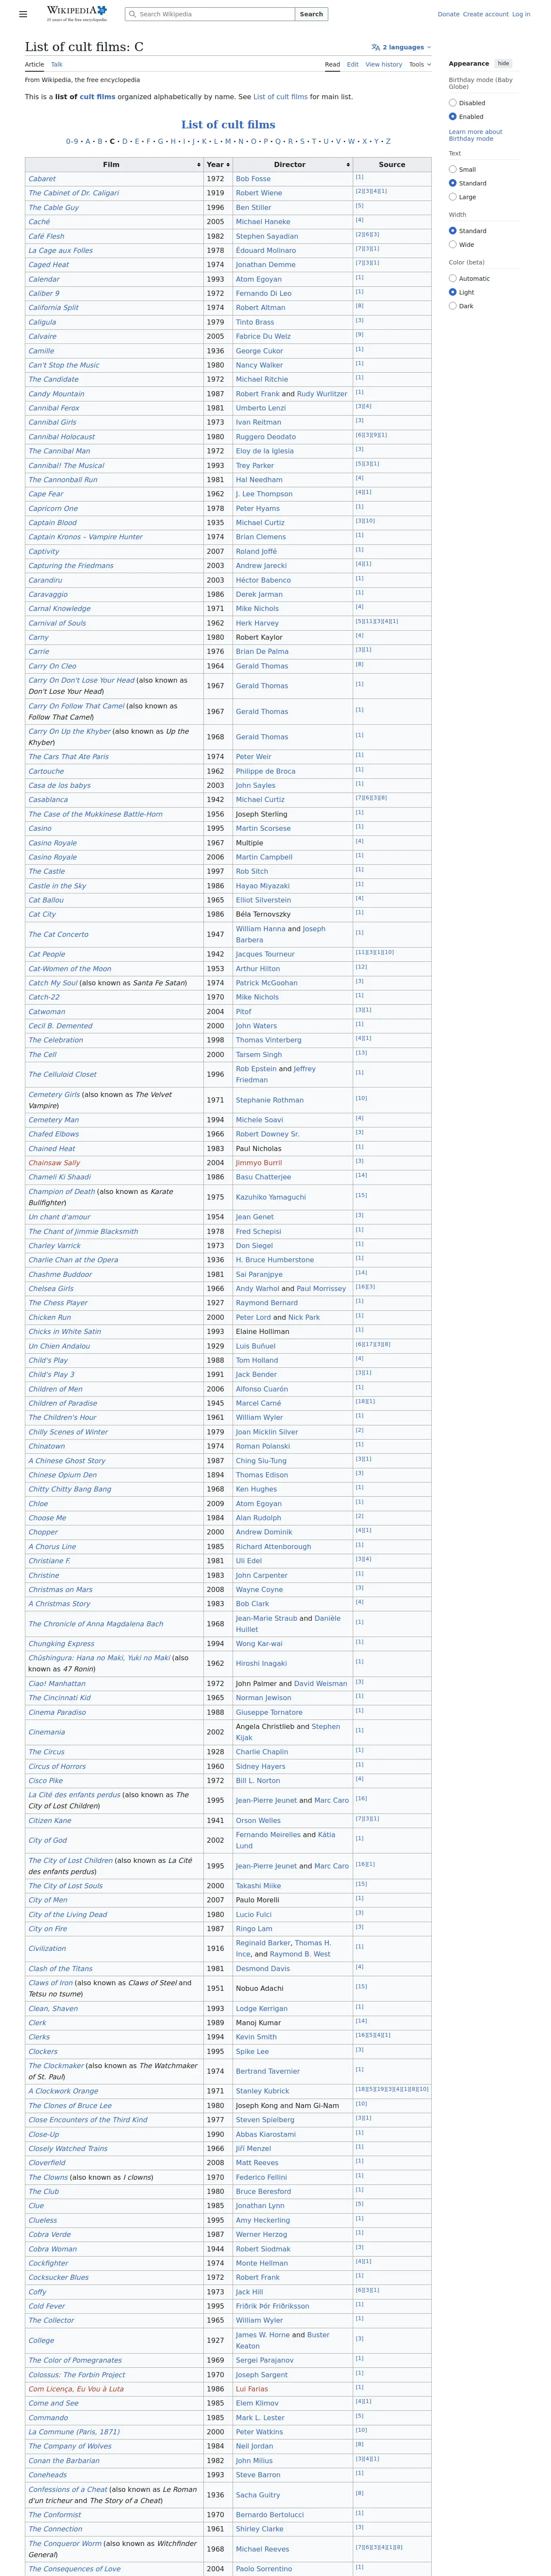Open Bob Fosse director link
Screen dimensions: 551x2576
click(253, 179)
